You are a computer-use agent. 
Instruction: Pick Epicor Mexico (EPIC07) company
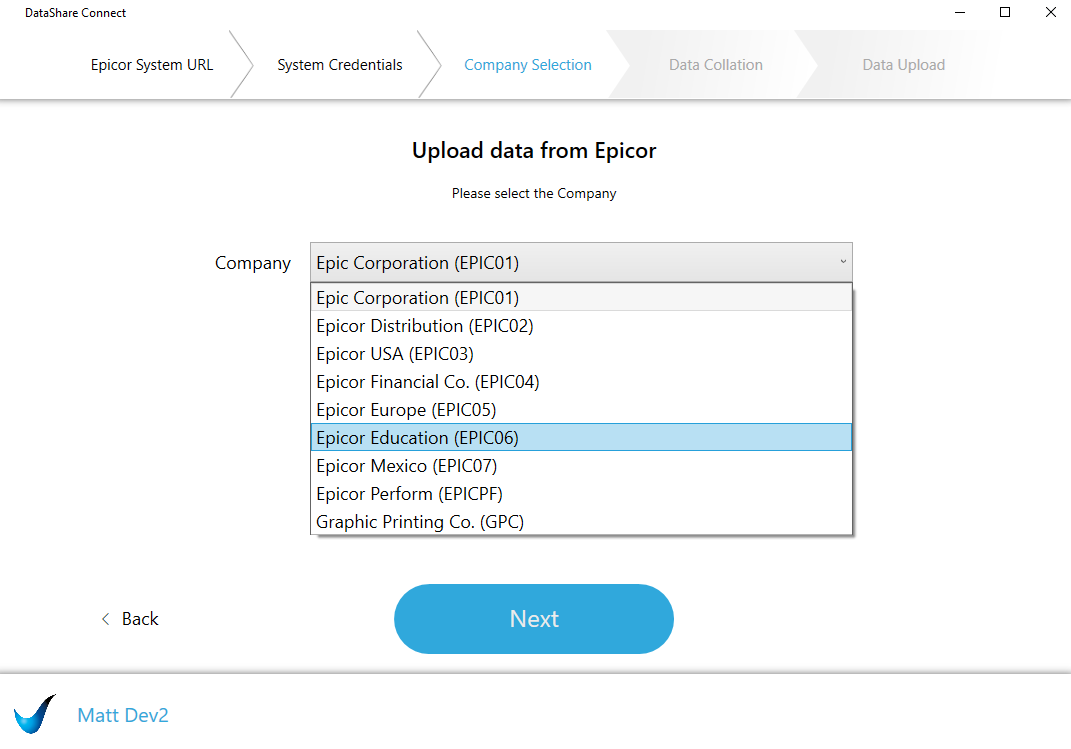pyautogui.click(x=581, y=466)
